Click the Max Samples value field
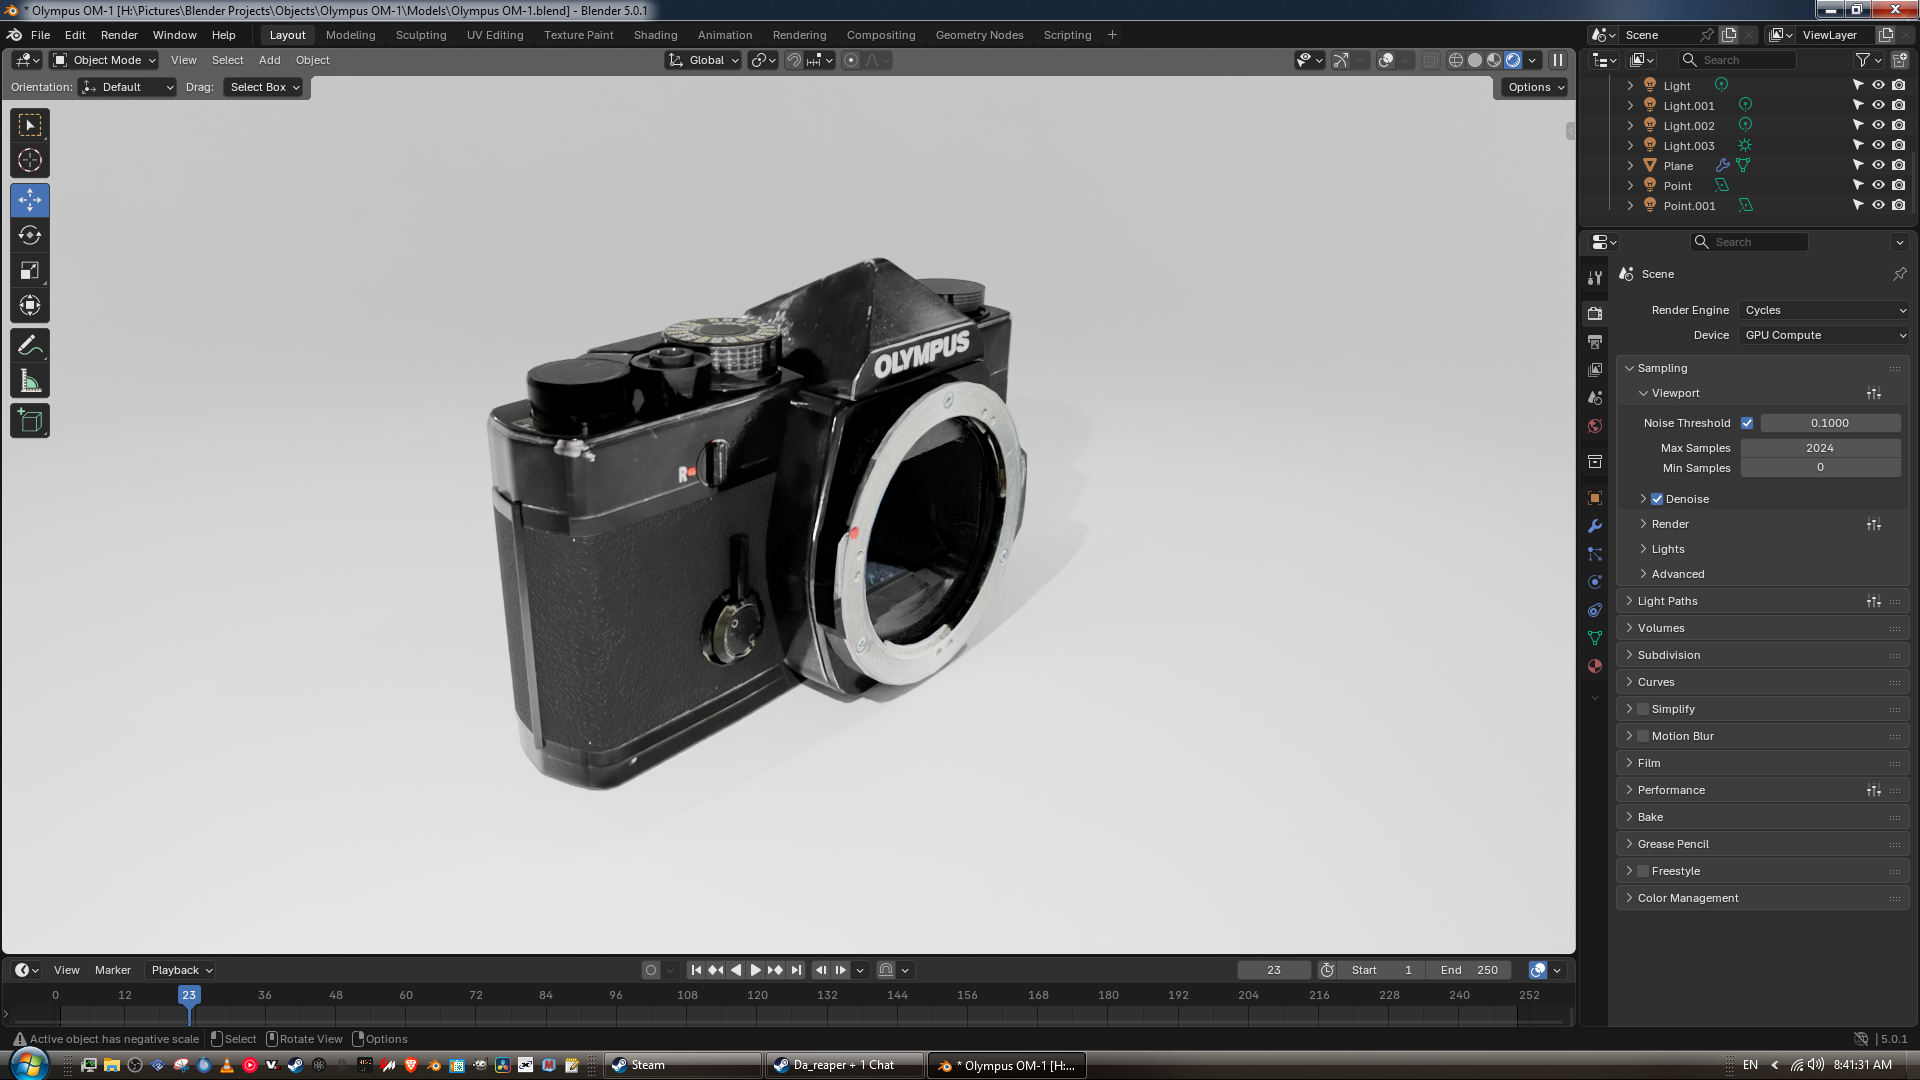This screenshot has height=1080, width=1920. (x=1820, y=448)
